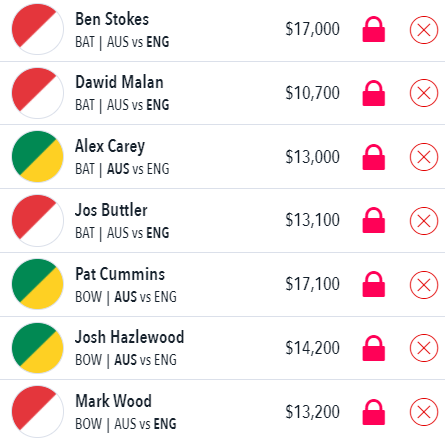Open the Jos Buttler player name
The image size is (445, 441).
point(111,210)
